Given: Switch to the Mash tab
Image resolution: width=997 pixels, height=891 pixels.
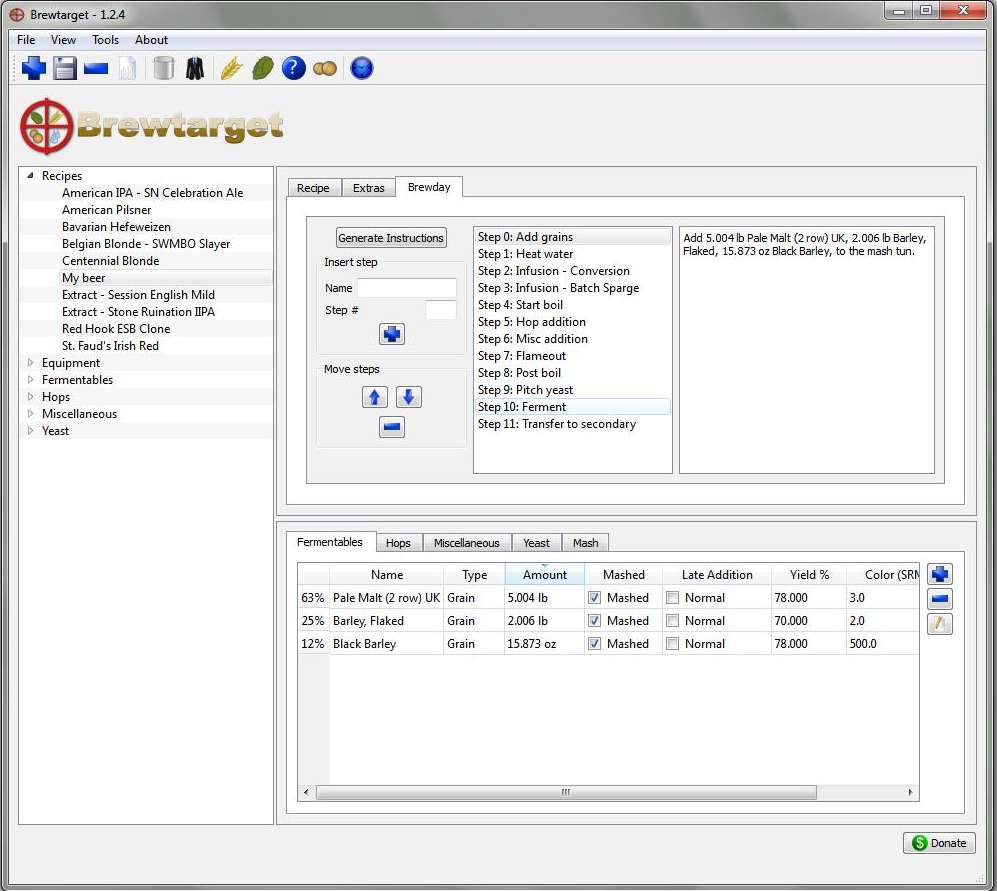Looking at the screenshot, I should click(x=585, y=543).
